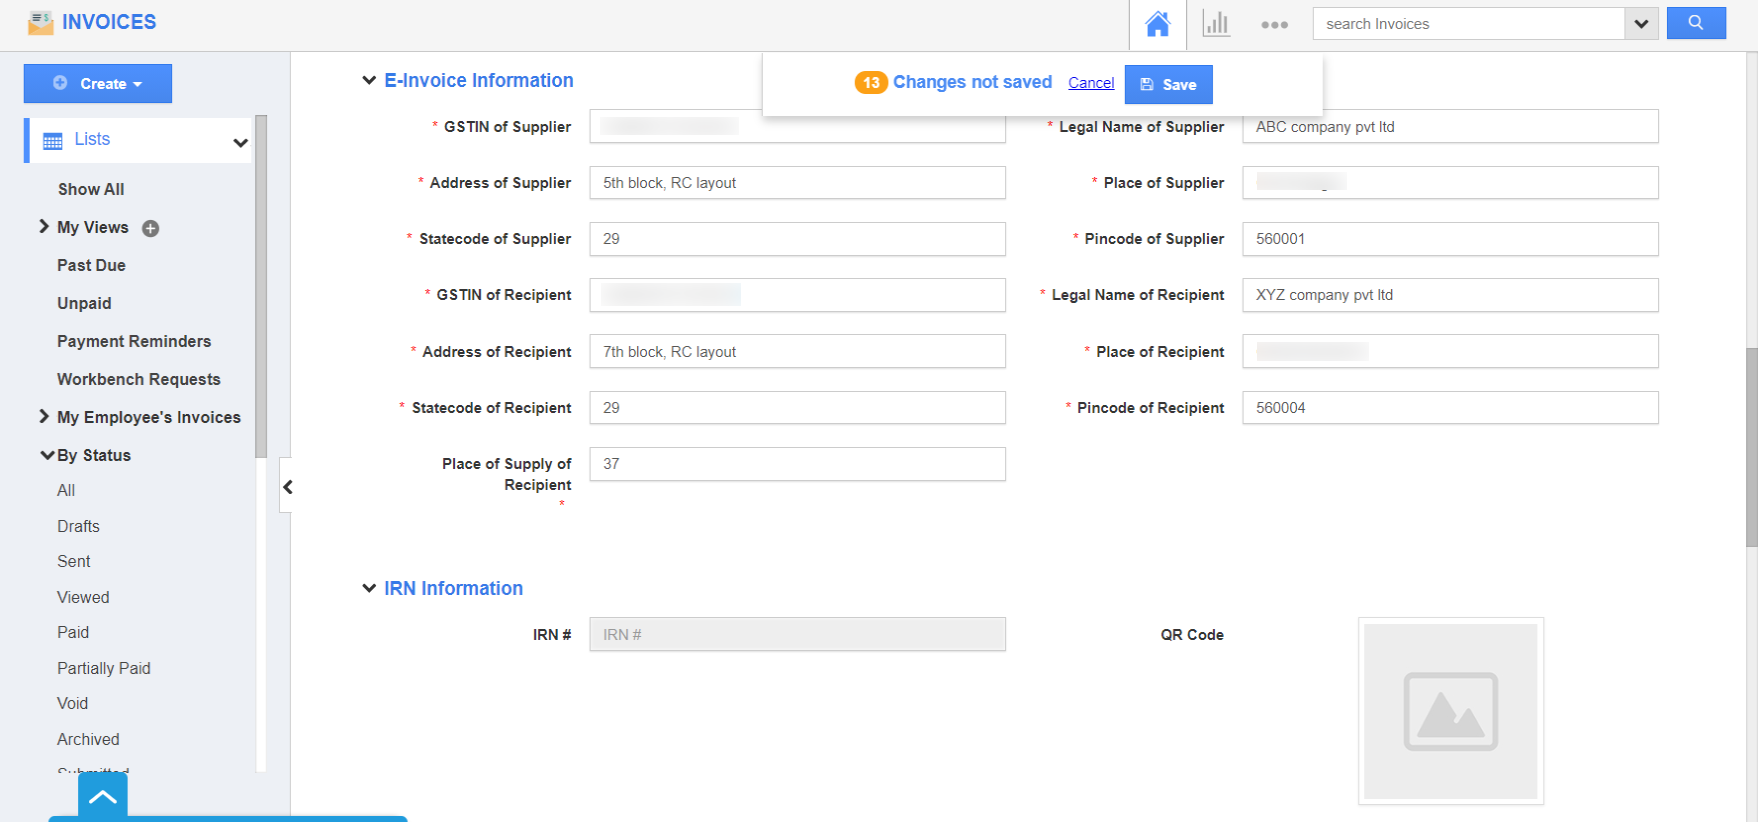Add a new view with plus icon
The height and width of the screenshot is (822, 1758).
click(x=151, y=228)
